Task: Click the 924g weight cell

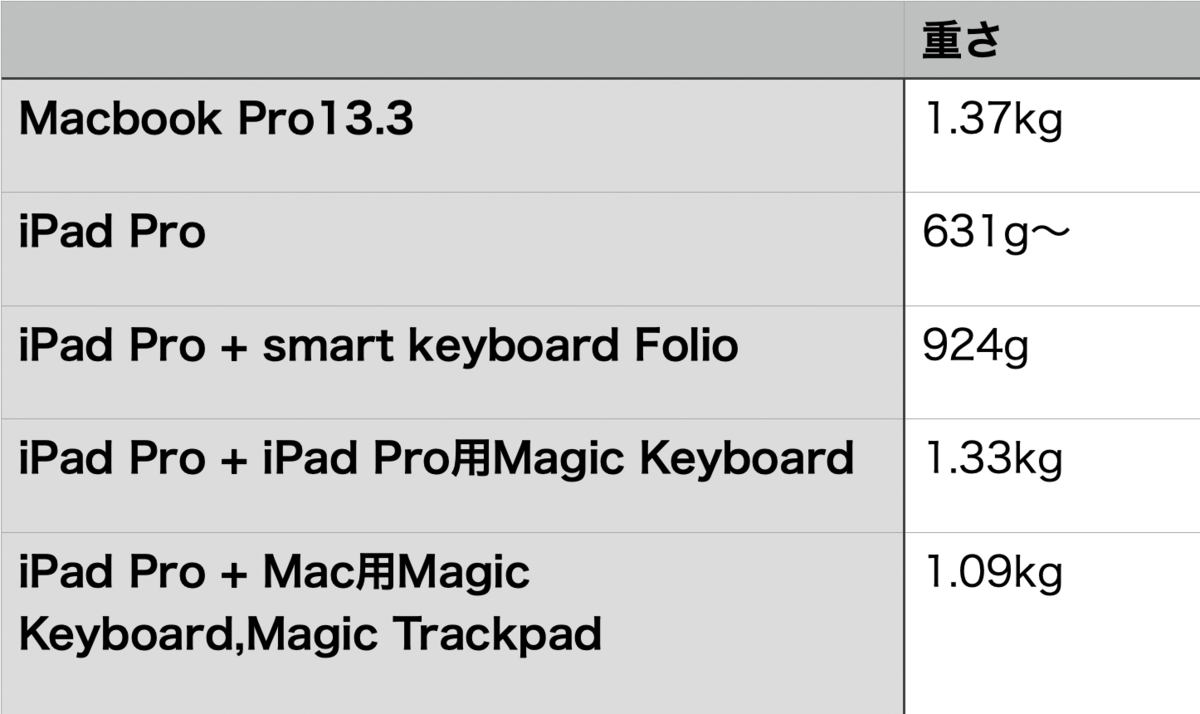Action: coord(1052,362)
